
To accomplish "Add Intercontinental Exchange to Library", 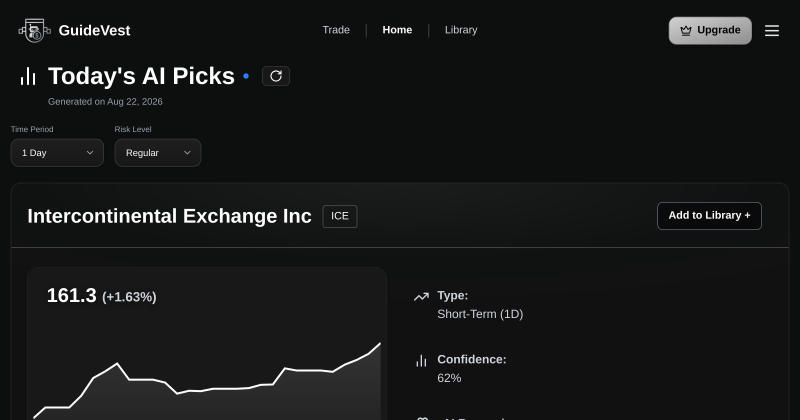I will (709, 216).
